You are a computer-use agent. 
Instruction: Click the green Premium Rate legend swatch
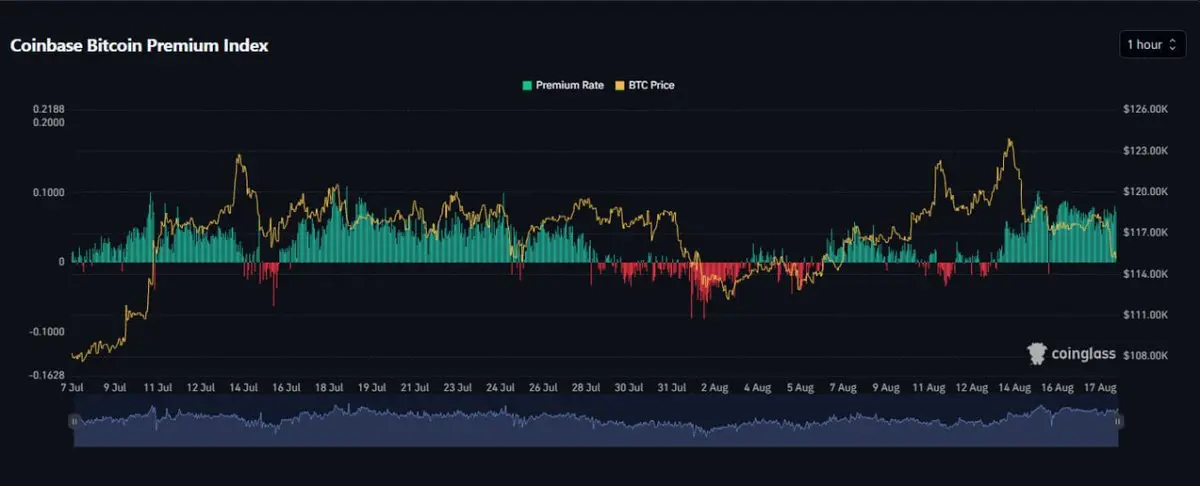(527, 86)
